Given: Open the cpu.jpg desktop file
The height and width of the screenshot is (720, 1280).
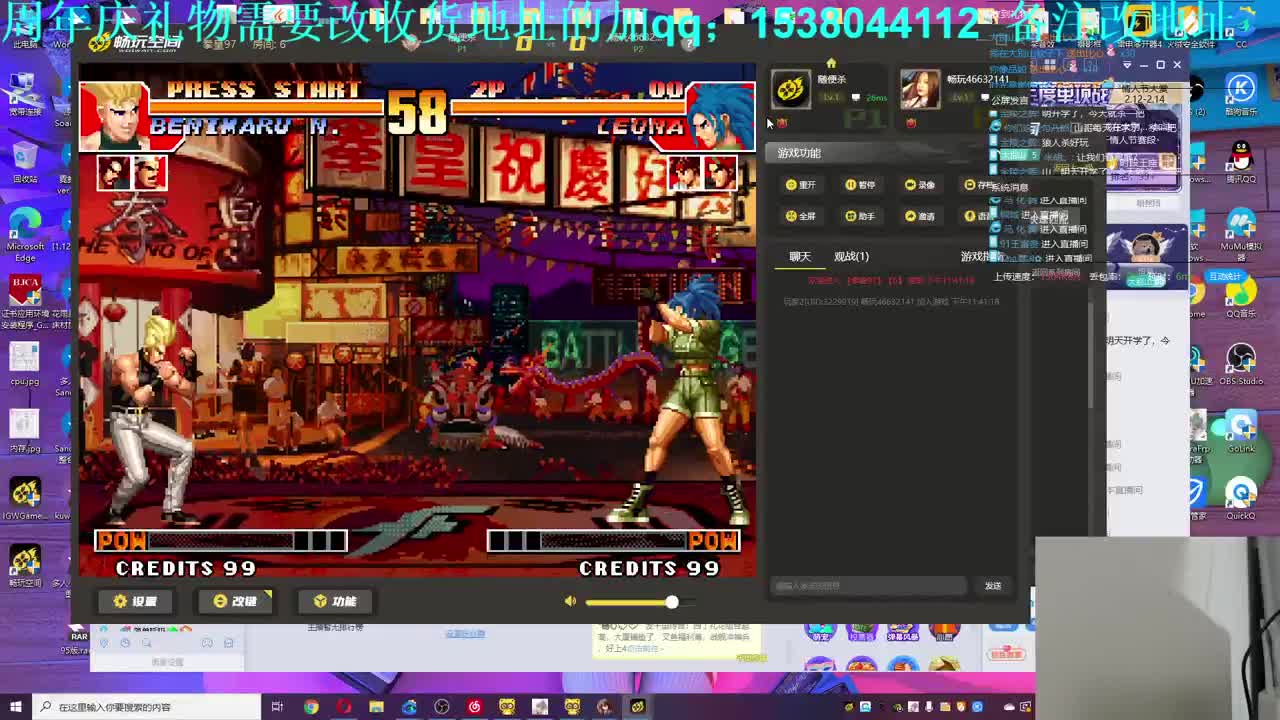Looking at the screenshot, I should click(25, 364).
